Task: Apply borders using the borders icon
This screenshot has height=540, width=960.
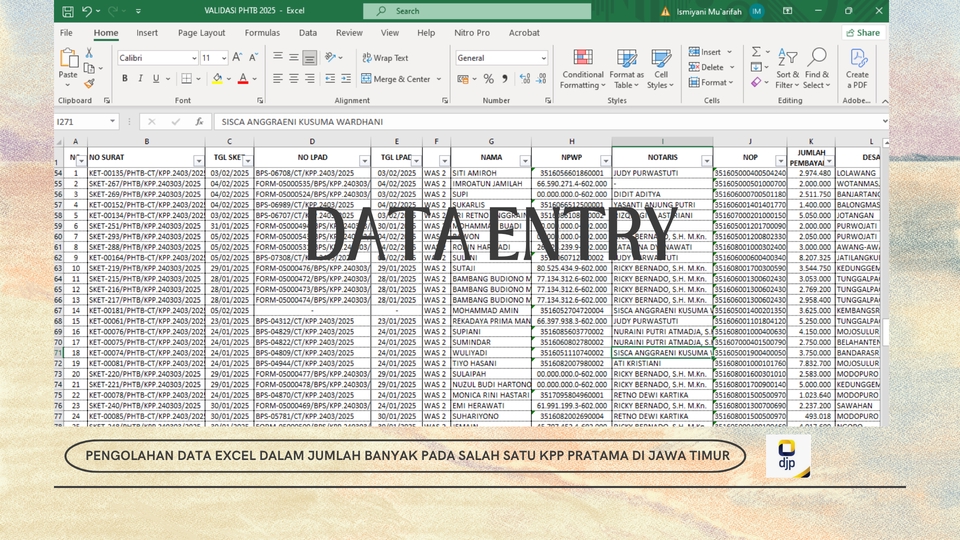Action: point(187,78)
